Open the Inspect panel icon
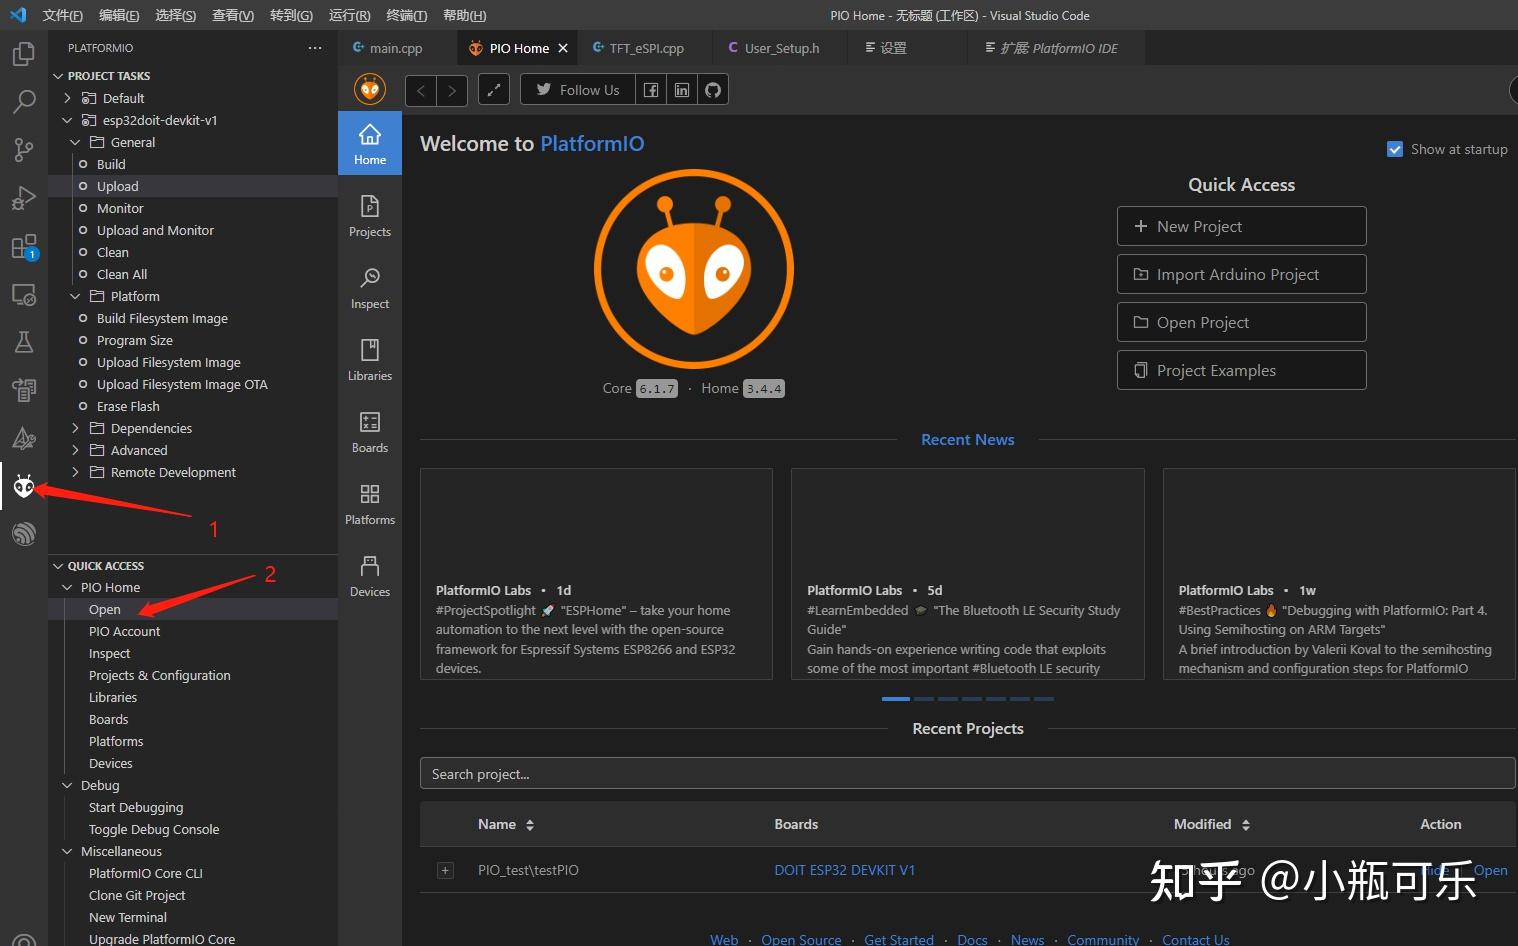The height and width of the screenshot is (946, 1518). tap(369, 287)
